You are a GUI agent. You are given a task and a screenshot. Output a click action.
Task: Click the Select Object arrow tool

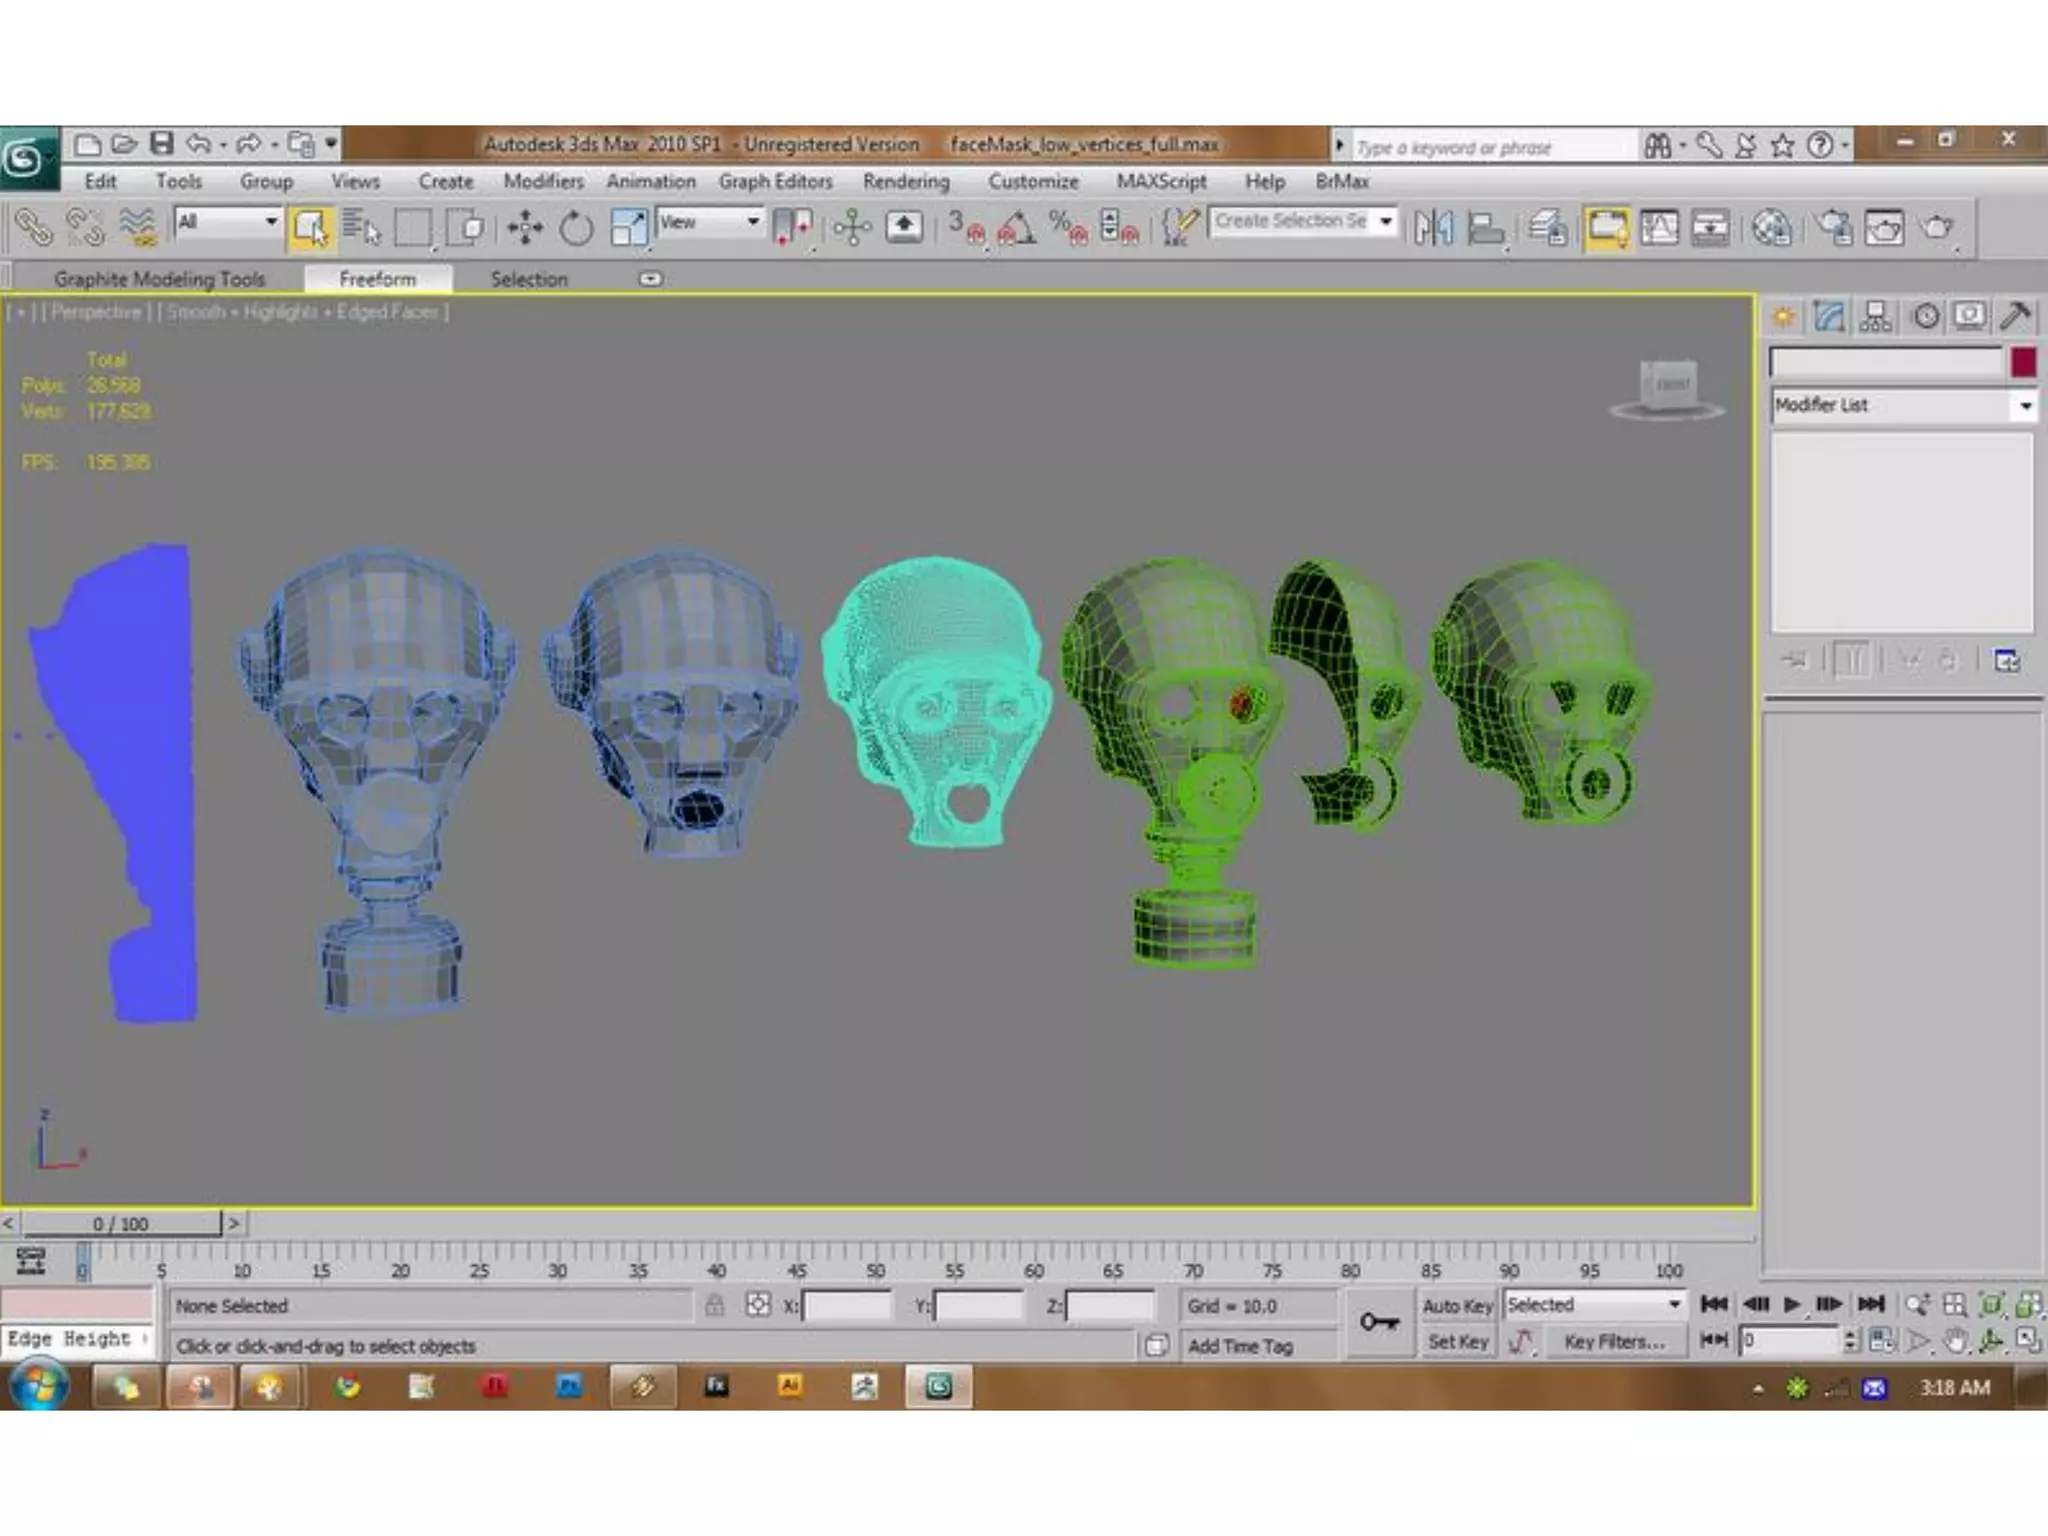point(309,228)
